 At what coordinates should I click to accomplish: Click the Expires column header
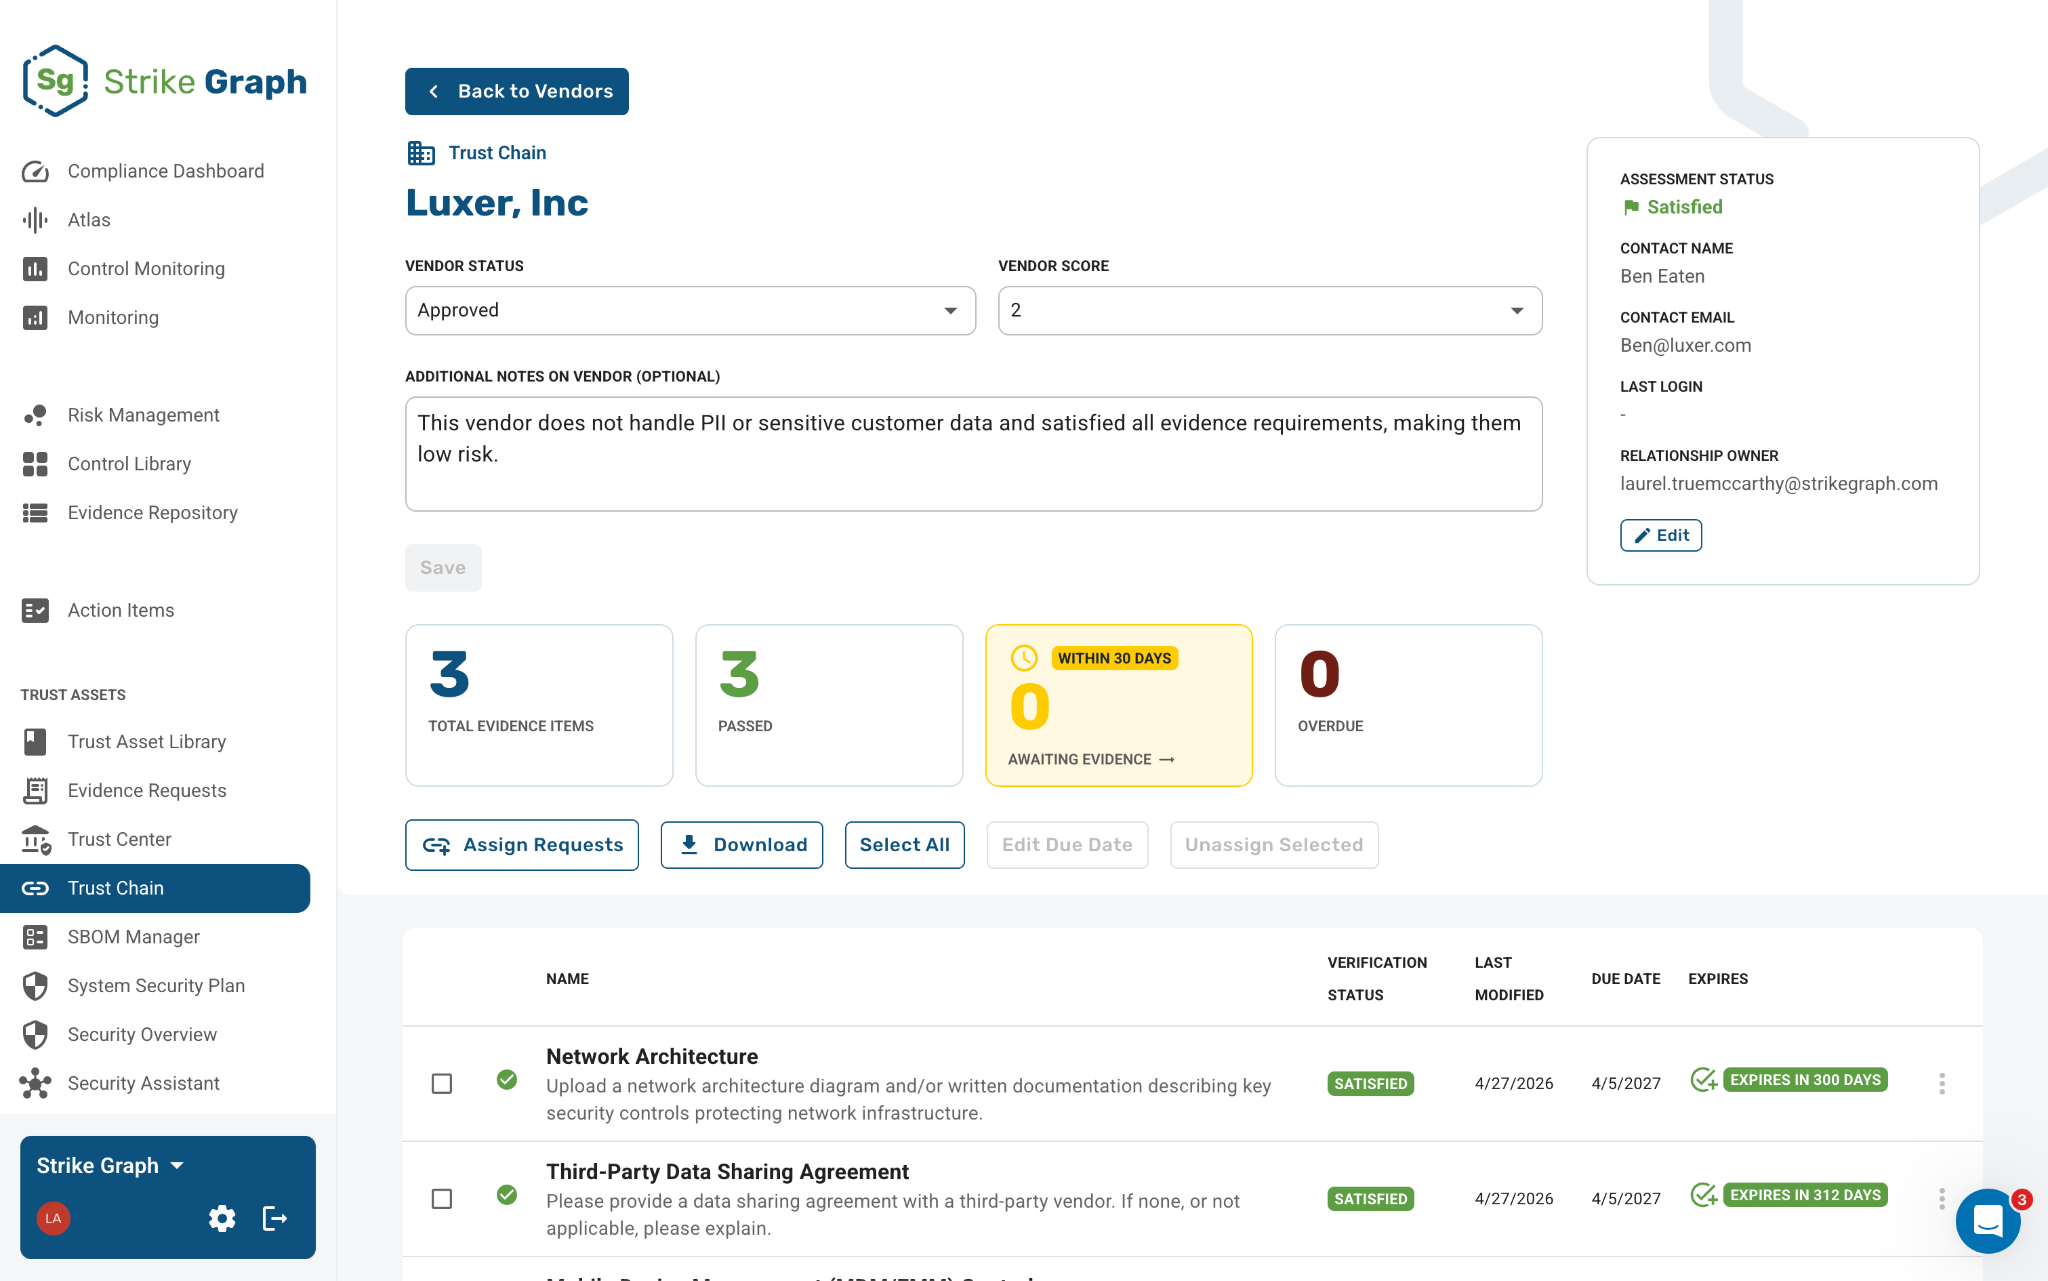coord(1718,979)
